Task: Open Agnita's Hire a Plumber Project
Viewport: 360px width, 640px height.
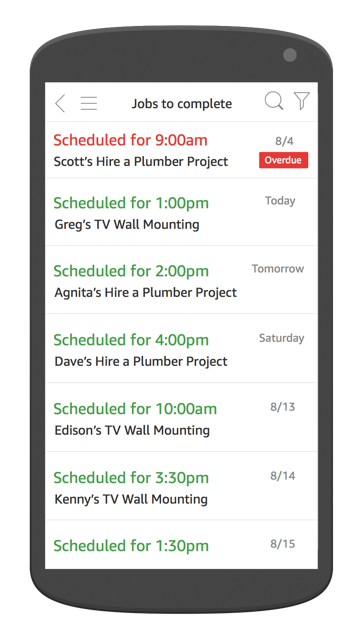Action: (x=181, y=280)
